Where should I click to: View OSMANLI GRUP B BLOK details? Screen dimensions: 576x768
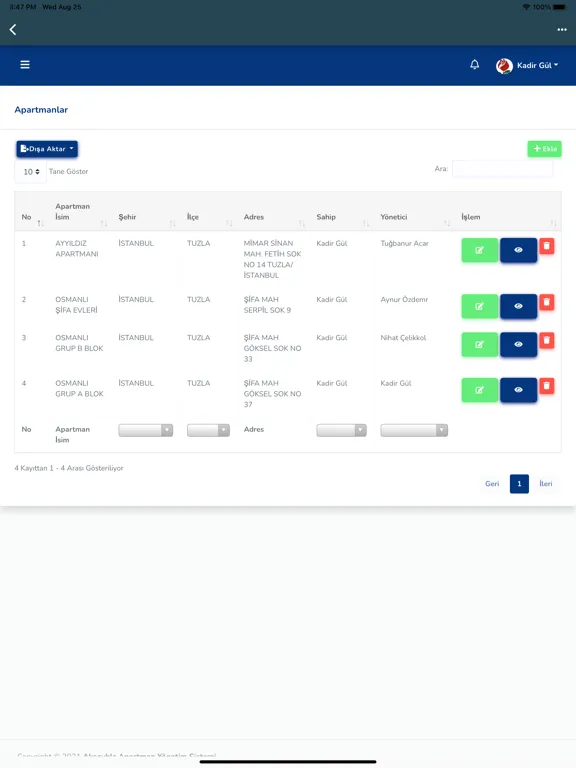(x=518, y=345)
